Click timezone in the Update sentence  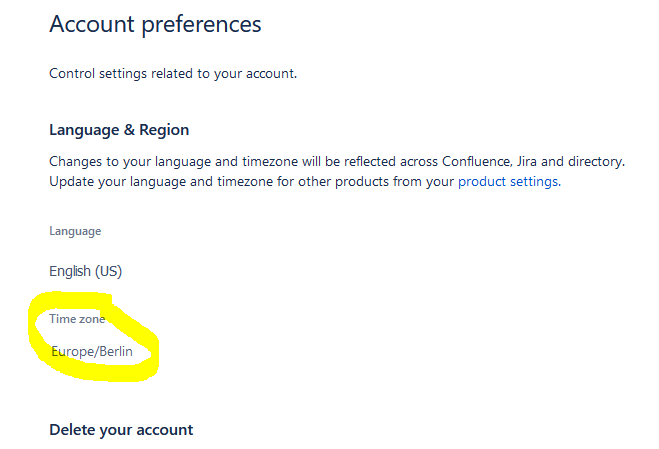coord(245,182)
